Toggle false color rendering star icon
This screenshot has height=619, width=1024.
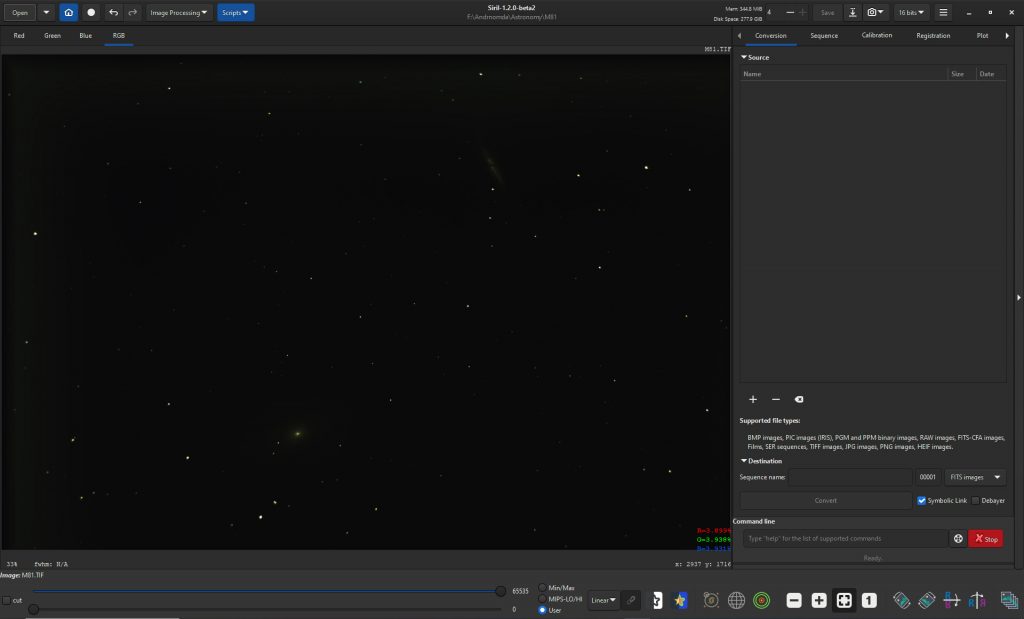pyautogui.click(x=680, y=600)
